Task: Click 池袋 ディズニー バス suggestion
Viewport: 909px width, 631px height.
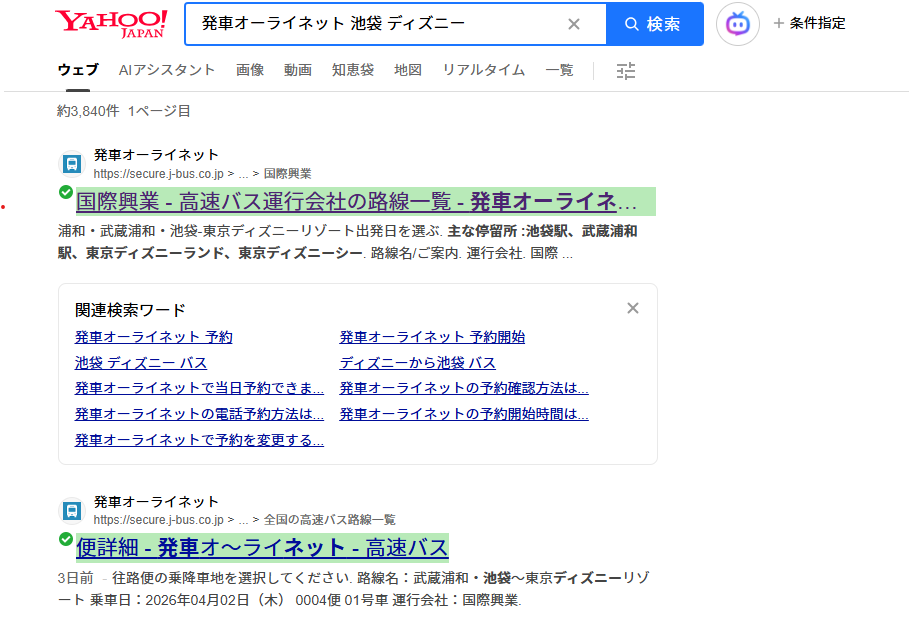Action: coord(141,362)
